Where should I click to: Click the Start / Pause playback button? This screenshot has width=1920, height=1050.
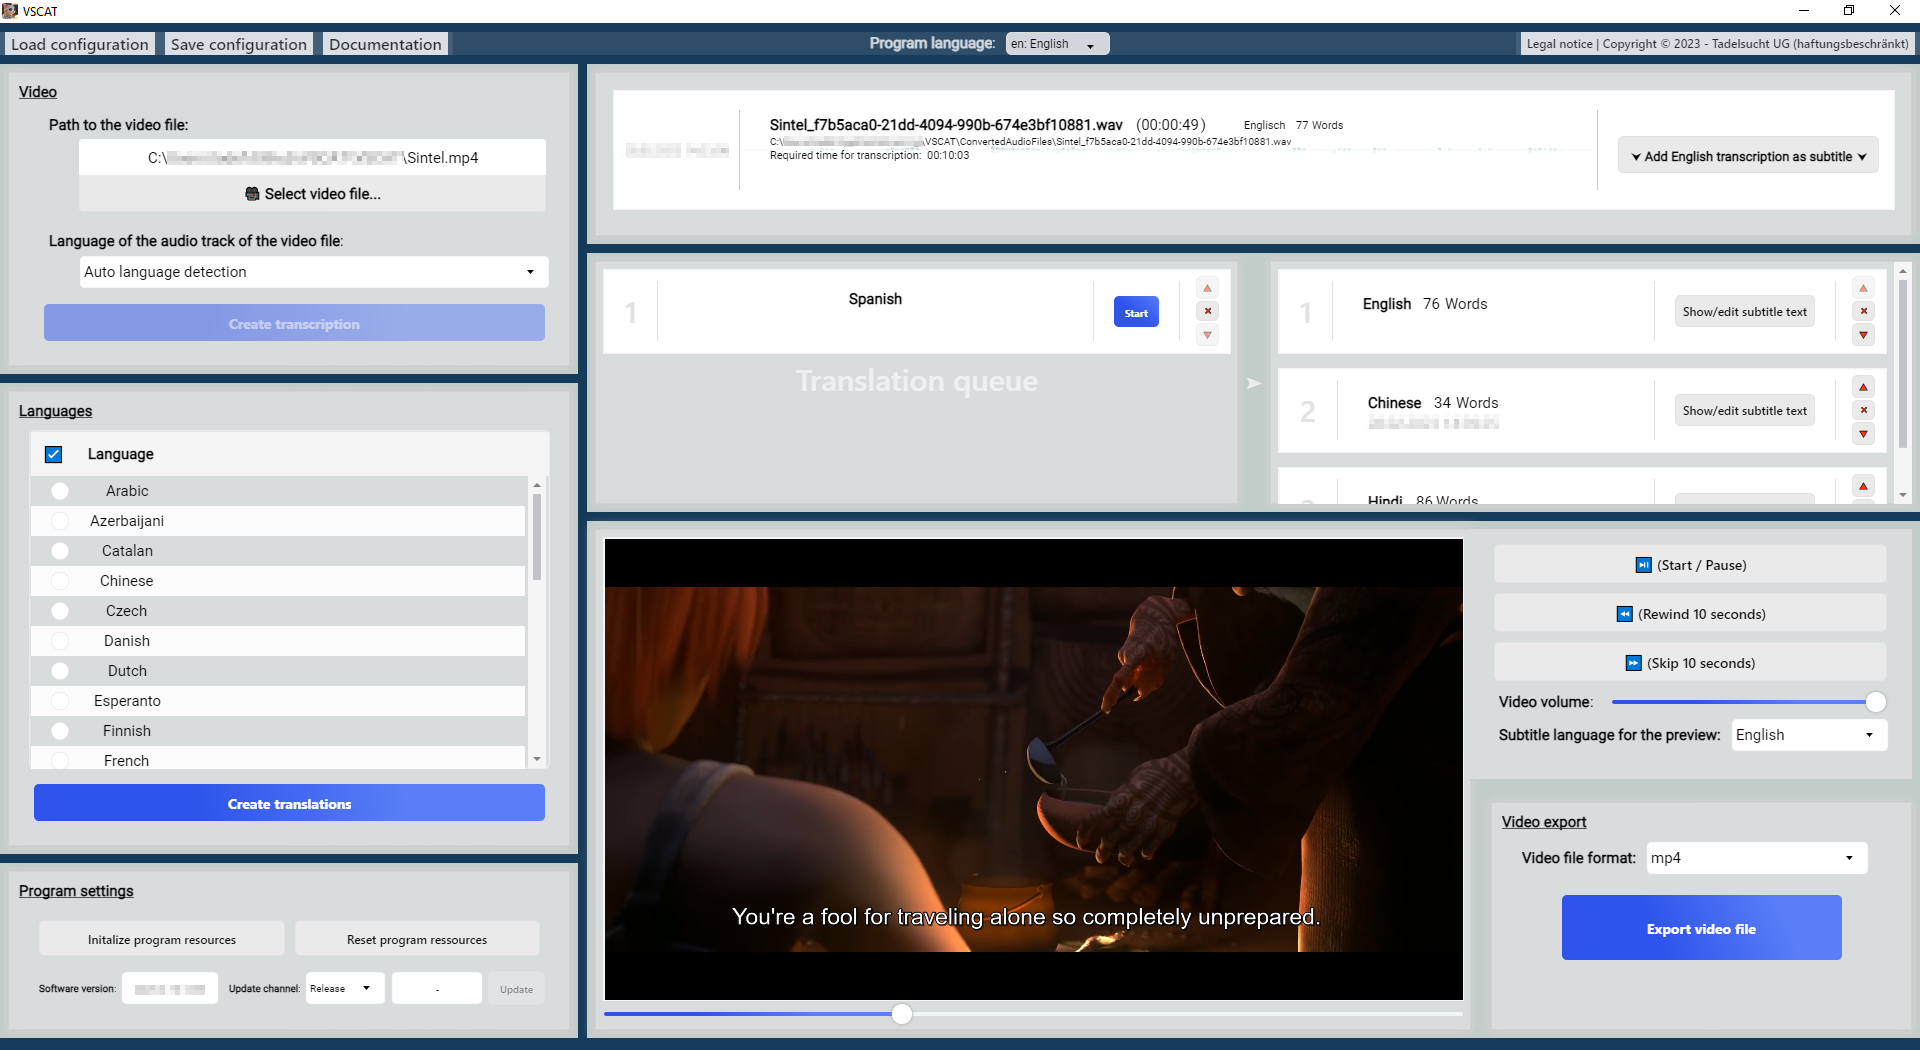click(1690, 565)
